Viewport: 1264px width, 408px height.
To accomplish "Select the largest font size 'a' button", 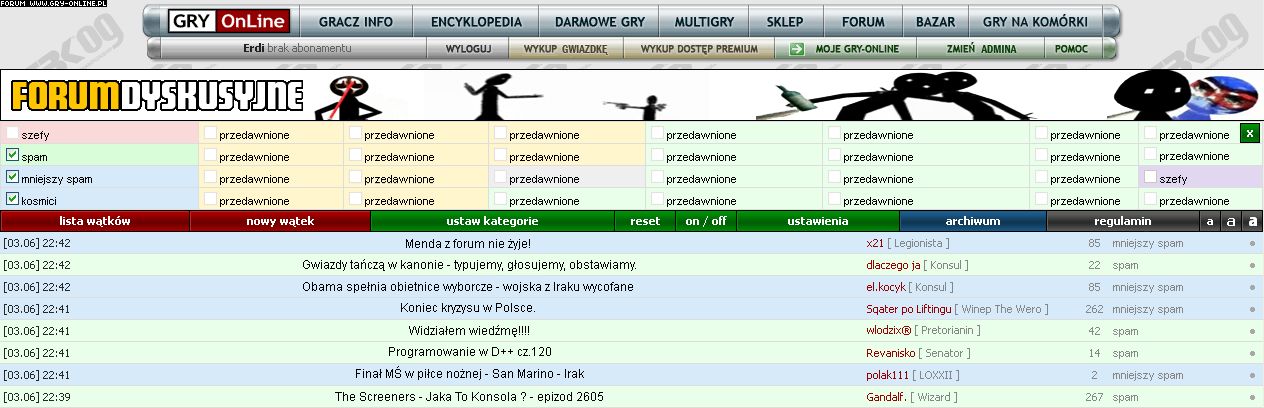I will click(x=1252, y=221).
